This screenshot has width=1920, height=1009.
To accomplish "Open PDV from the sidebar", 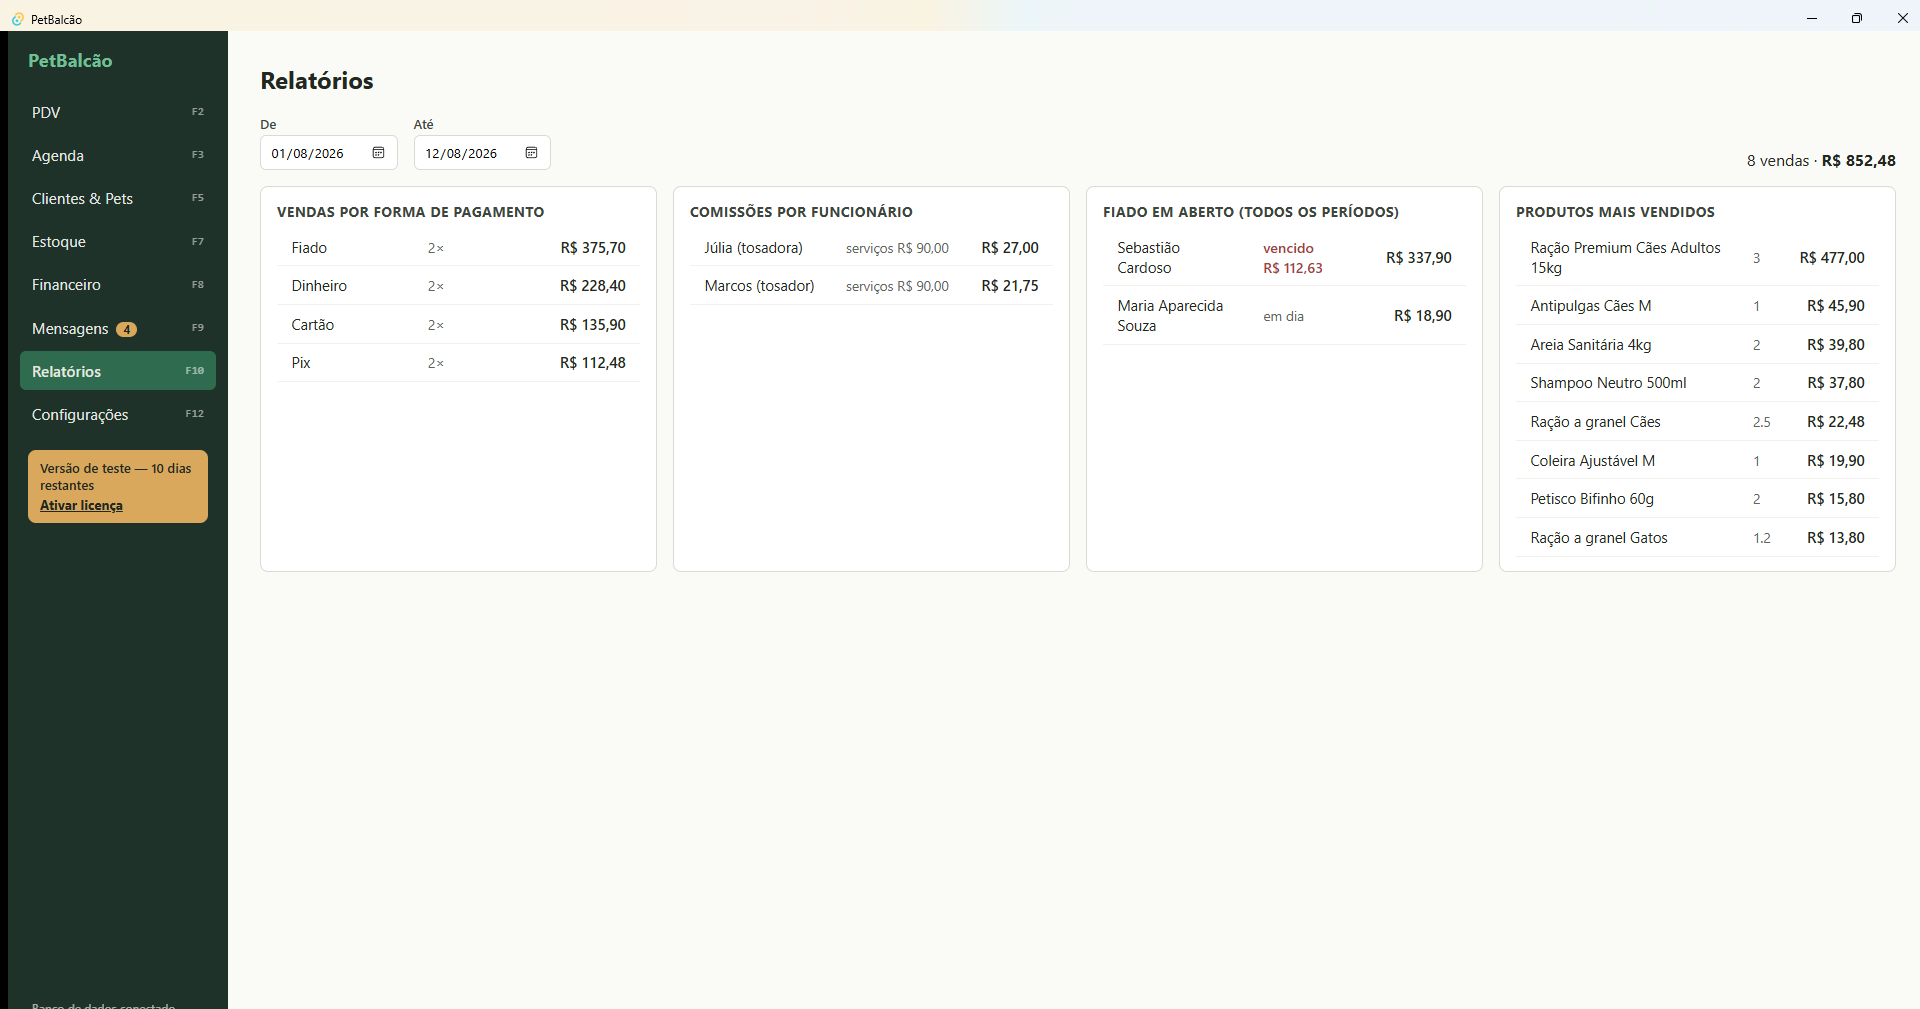I will [x=118, y=112].
